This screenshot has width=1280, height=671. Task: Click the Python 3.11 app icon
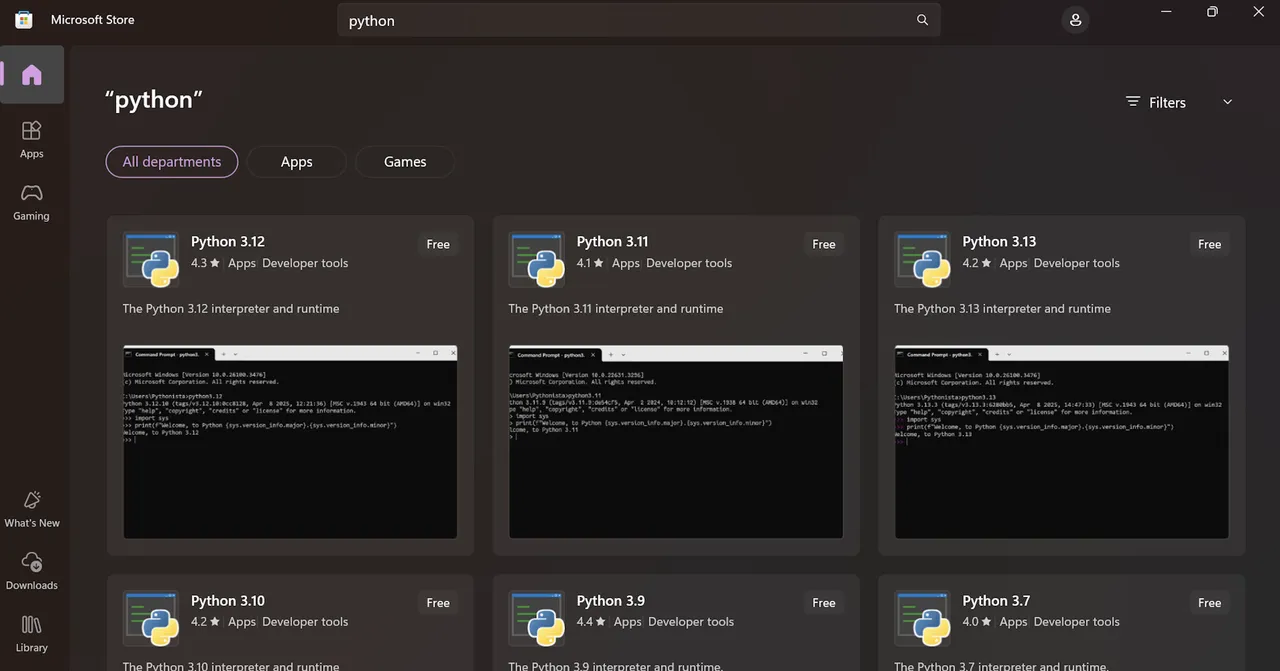tap(537, 260)
